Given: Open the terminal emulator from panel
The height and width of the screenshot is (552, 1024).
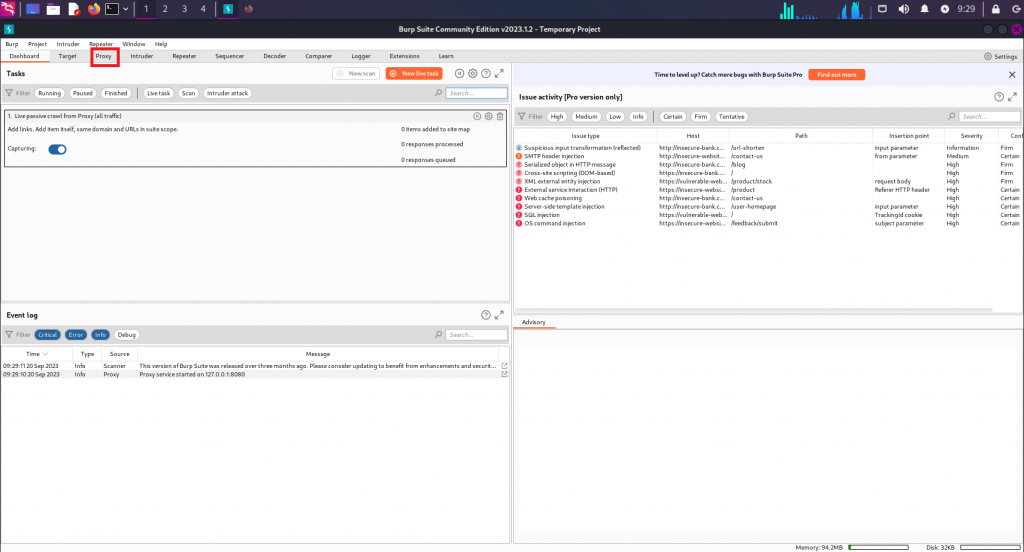Looking at the screenshot, I should 112,9.
